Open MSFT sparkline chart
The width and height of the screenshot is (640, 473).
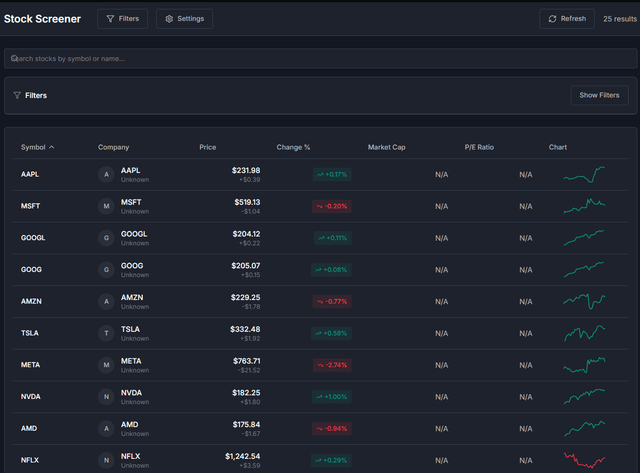click(584, 206)
